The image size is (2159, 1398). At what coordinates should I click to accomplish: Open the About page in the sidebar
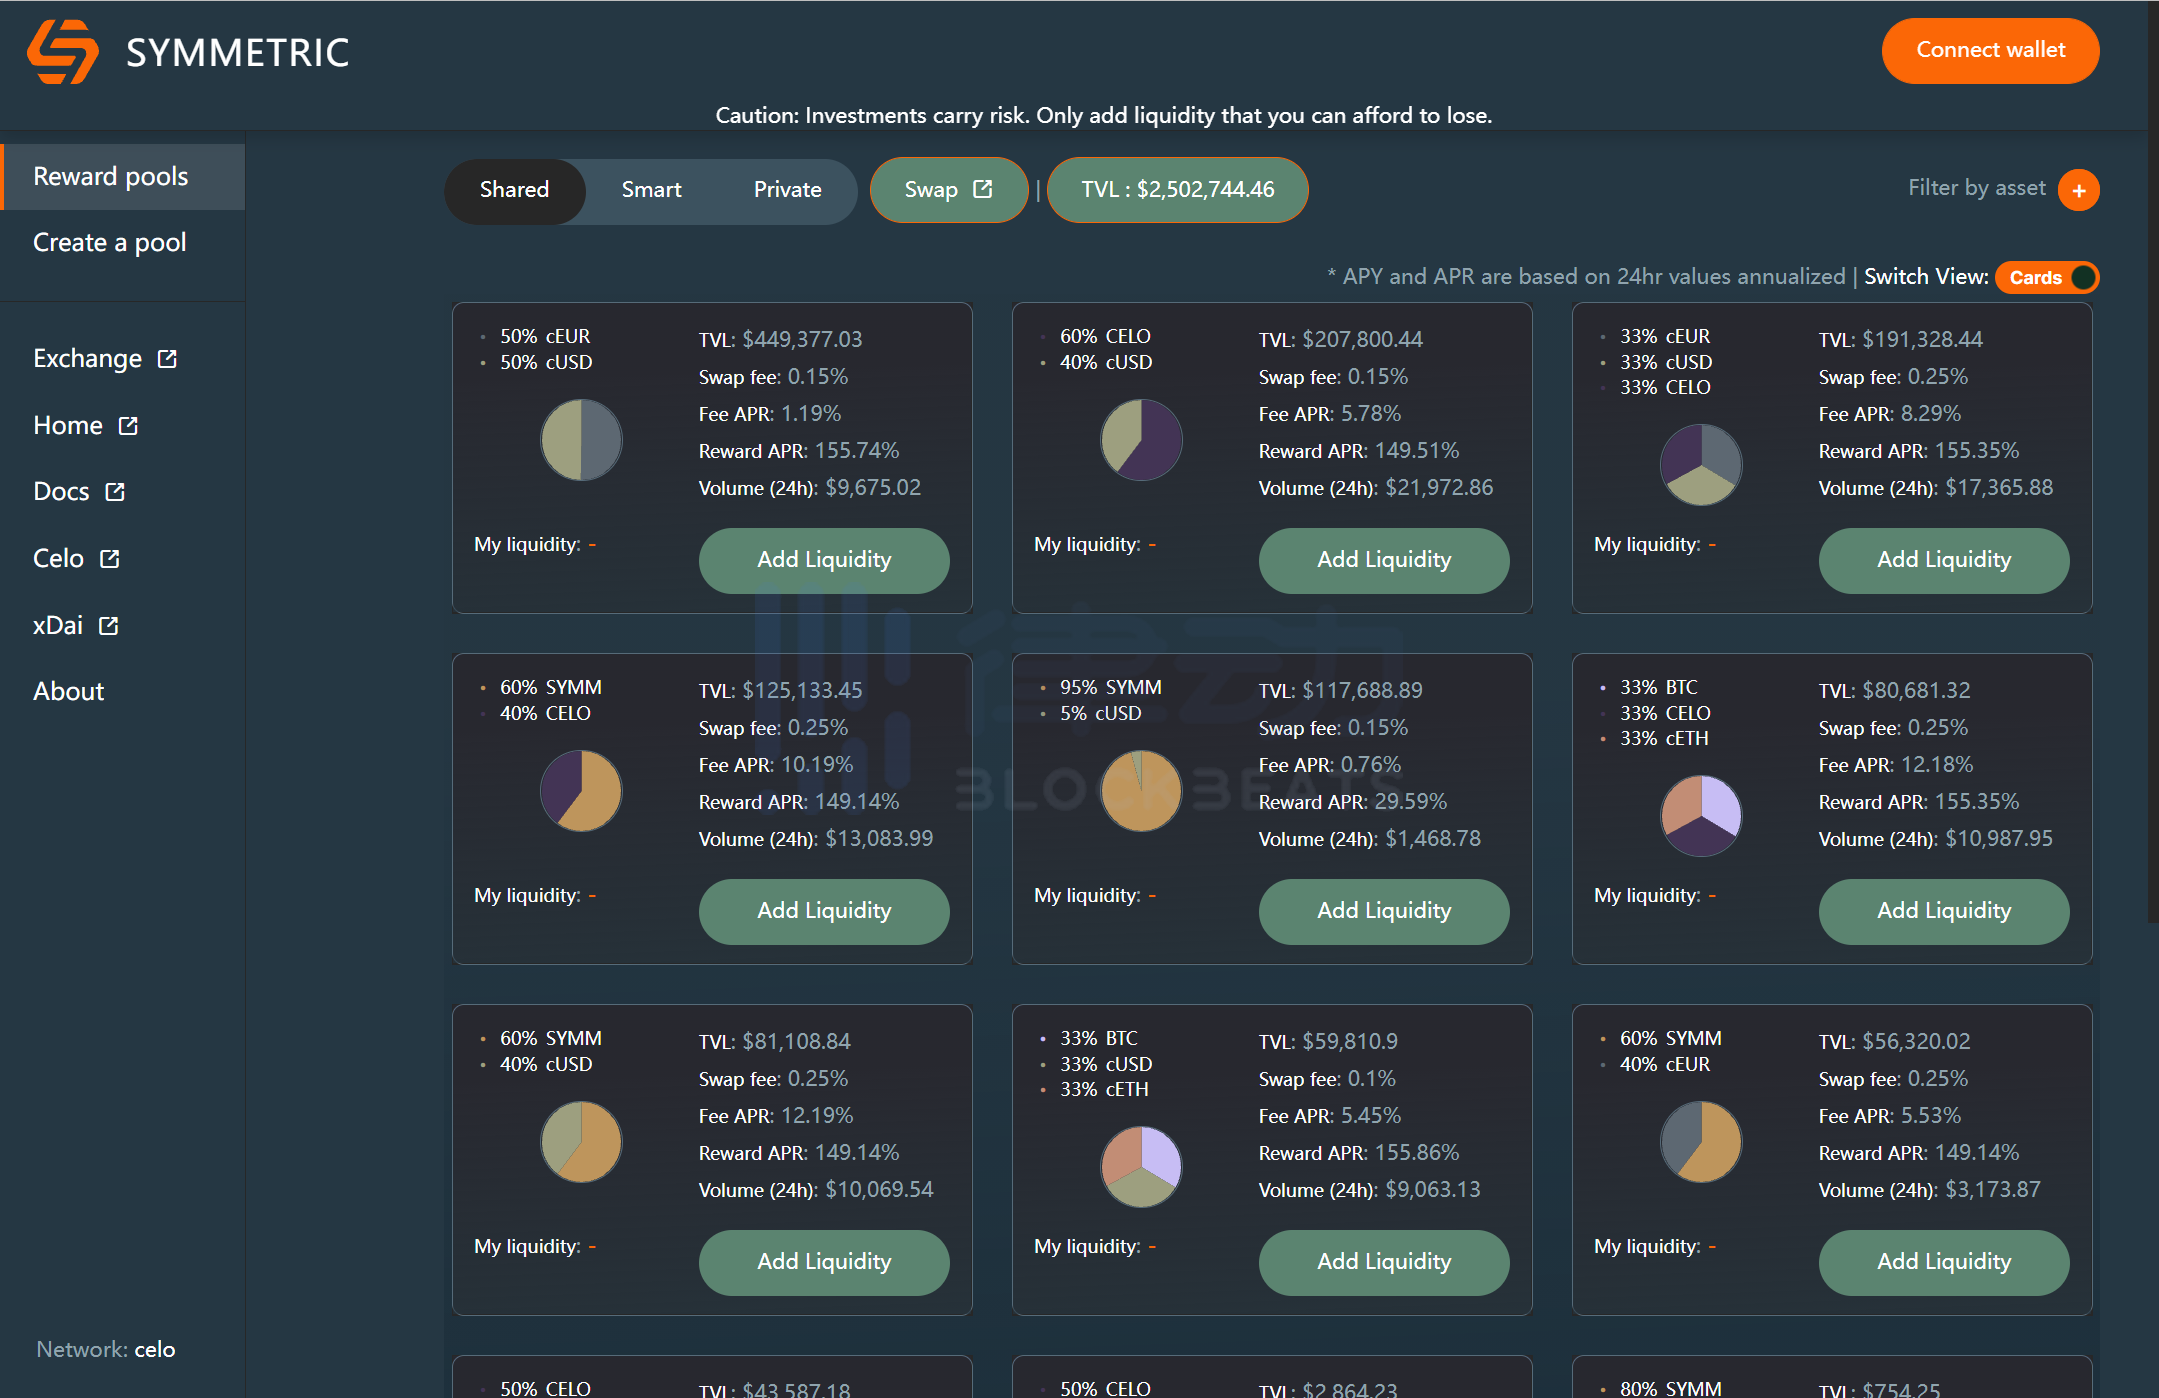(68, 692)
